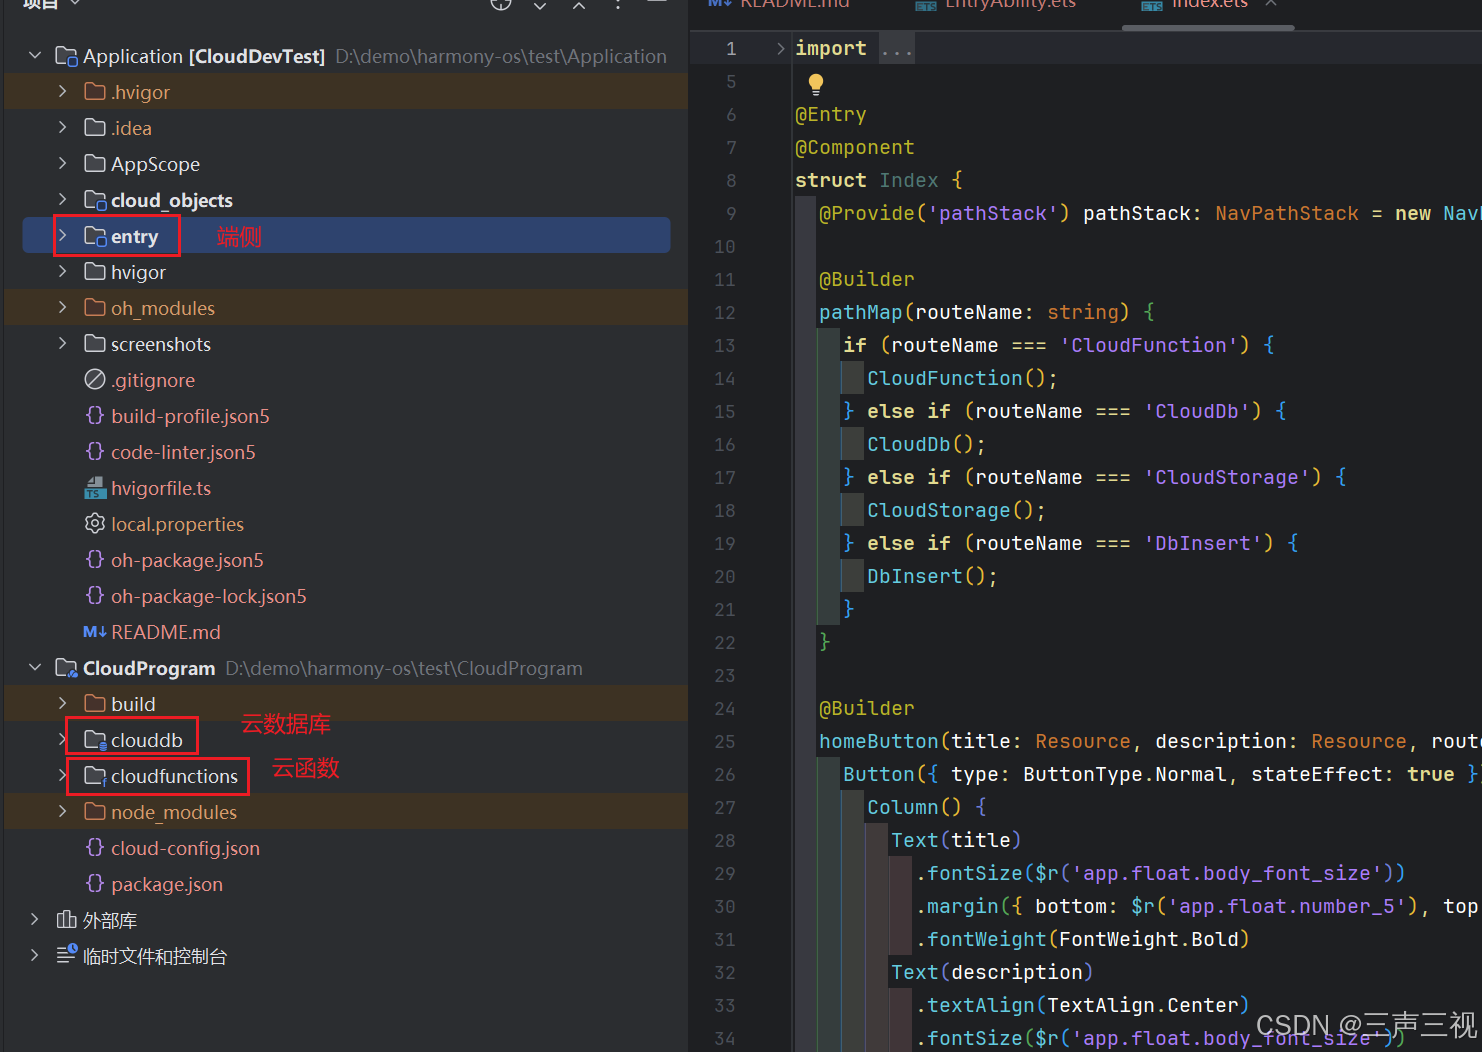Click the code-linter.json5 braces icon

tap(95, 452)
